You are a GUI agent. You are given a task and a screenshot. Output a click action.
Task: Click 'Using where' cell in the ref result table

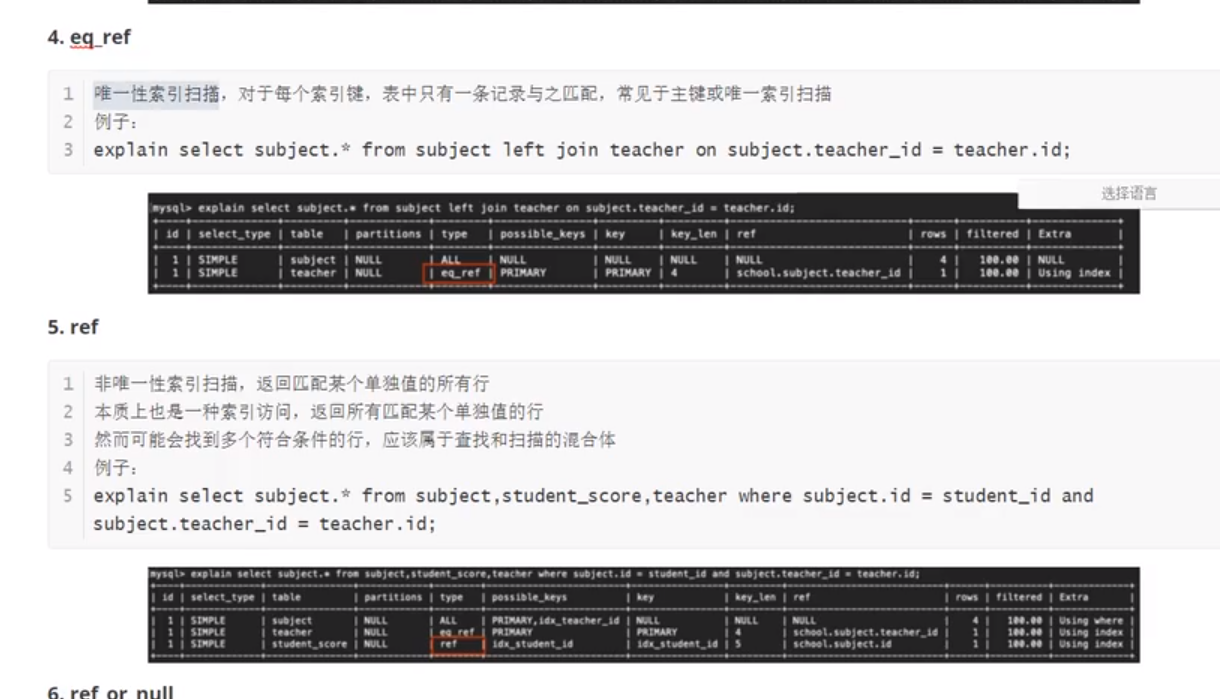[x=1091, y=620]
